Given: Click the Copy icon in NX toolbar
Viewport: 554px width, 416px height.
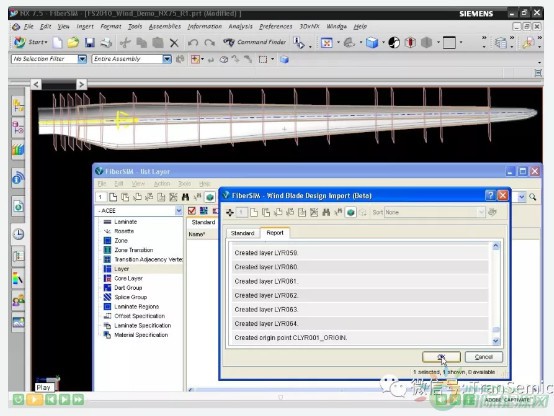Looking at the screenshot, I should click(x=142, y=43).
